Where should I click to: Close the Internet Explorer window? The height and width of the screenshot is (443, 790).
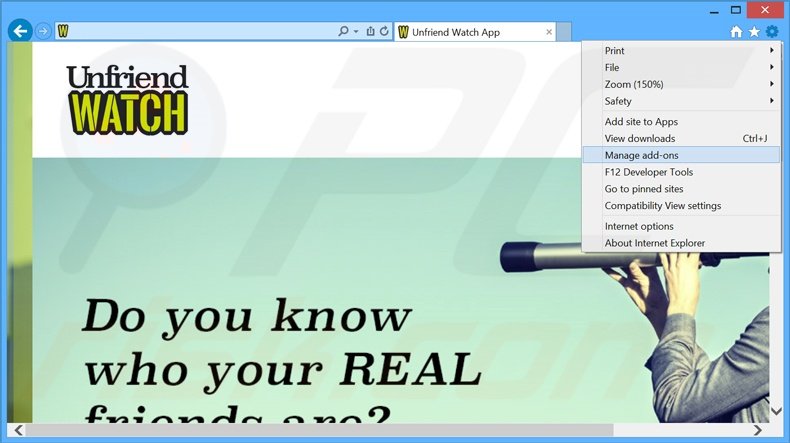(765, 10)
